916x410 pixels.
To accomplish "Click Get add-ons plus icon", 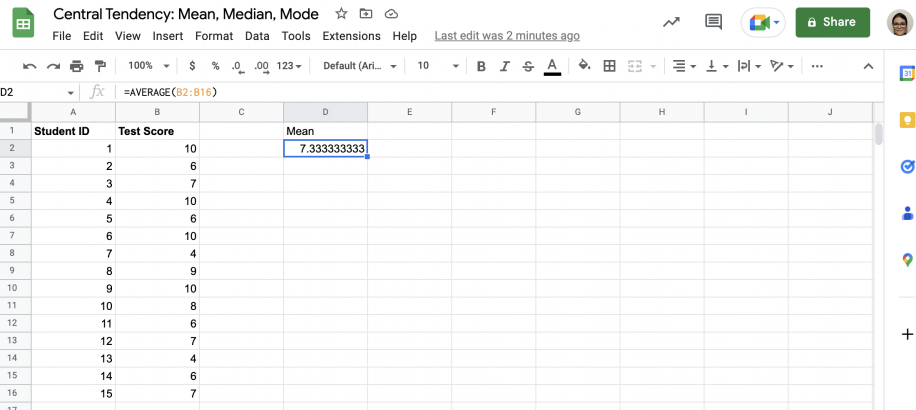I will pos(907,335).
